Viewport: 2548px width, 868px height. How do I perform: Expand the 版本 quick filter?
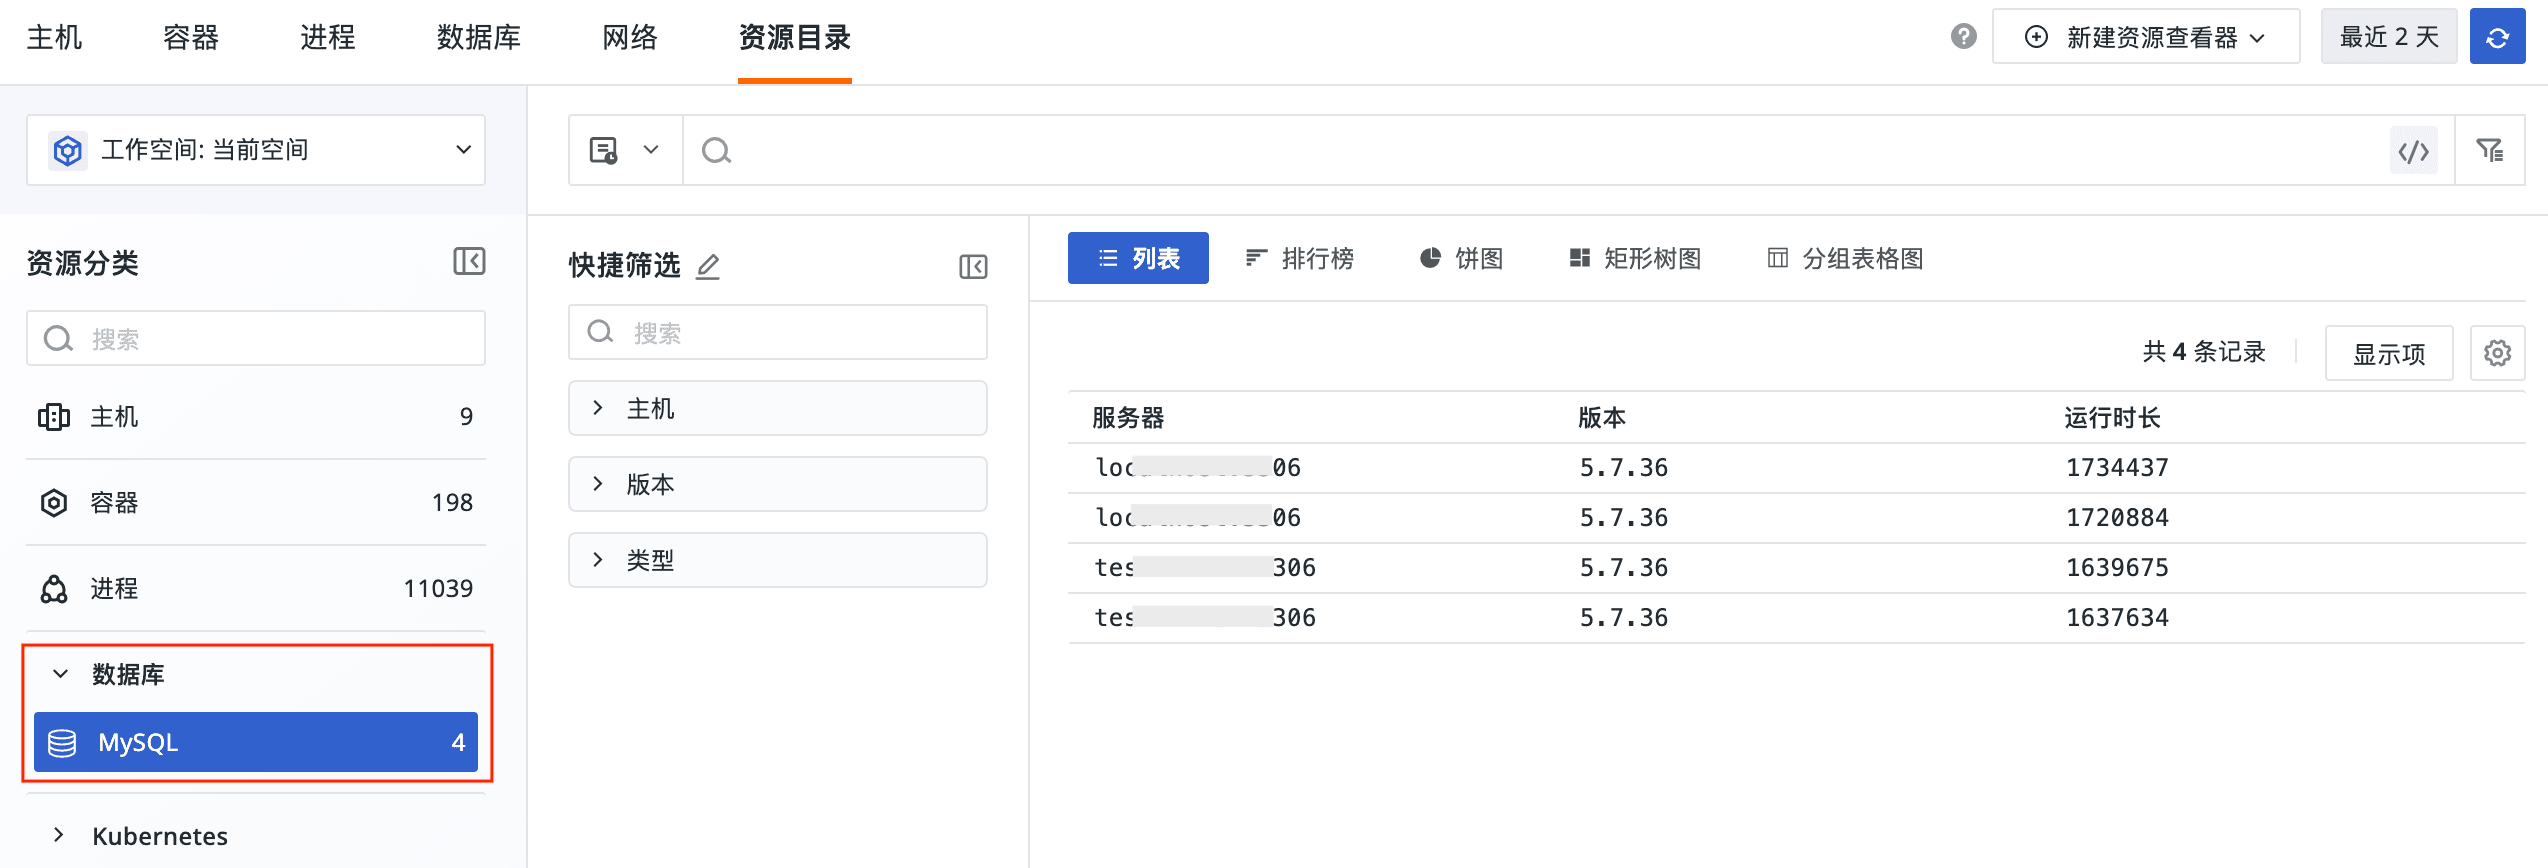777,484
